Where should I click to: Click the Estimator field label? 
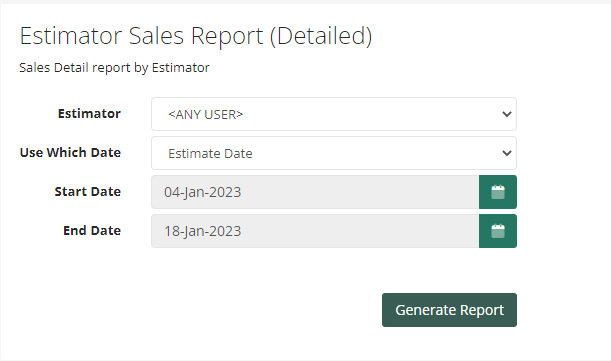pyautogui.click(x=89, y=113)
